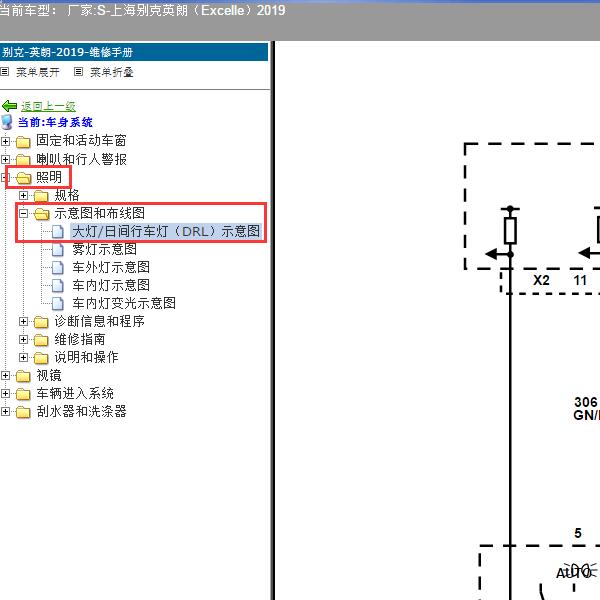Open the 雾灯示意图 document

(104, 249)
